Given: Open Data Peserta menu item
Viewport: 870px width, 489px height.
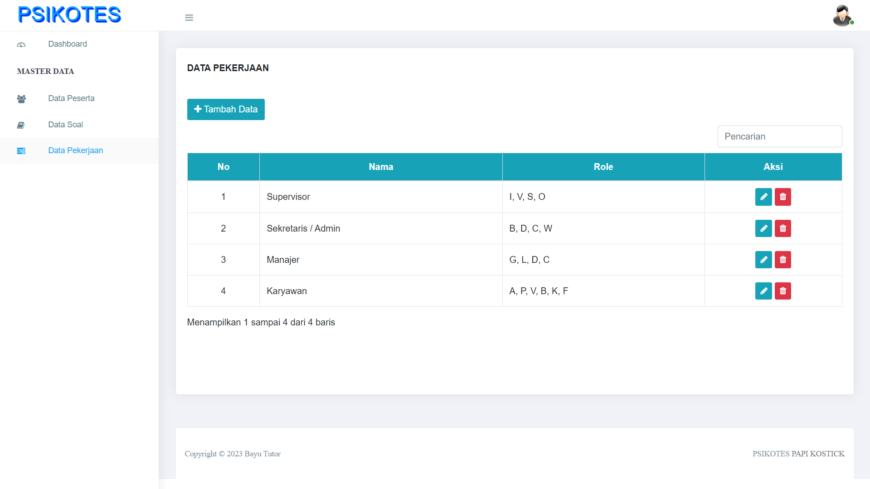Looking at the screenshot, I should [x=71, y=98].
